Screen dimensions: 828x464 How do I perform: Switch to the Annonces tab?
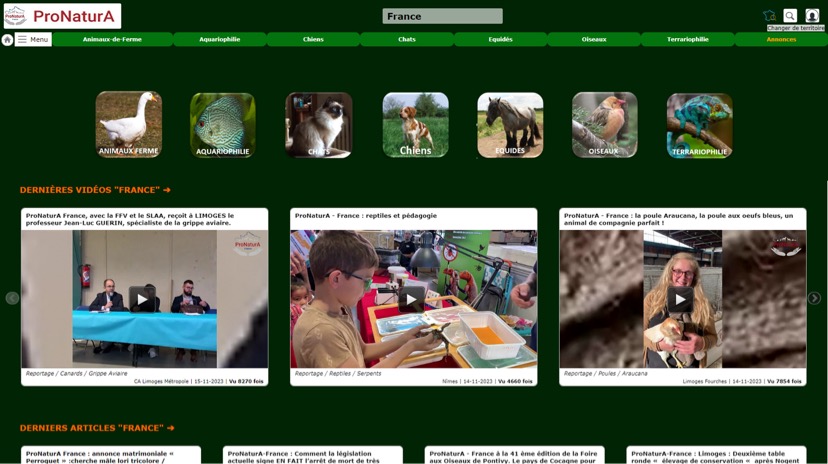(x=781, y=40)
